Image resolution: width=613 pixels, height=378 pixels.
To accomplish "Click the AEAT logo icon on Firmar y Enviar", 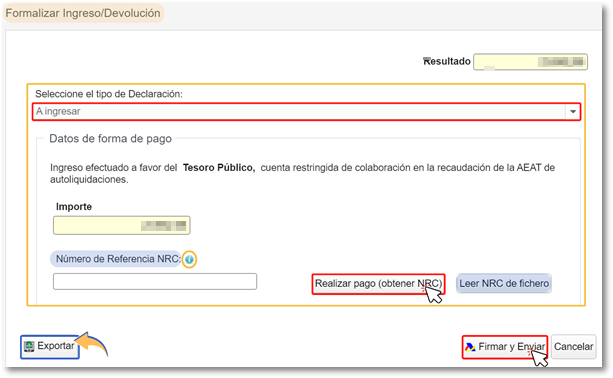I will point(470,347).
